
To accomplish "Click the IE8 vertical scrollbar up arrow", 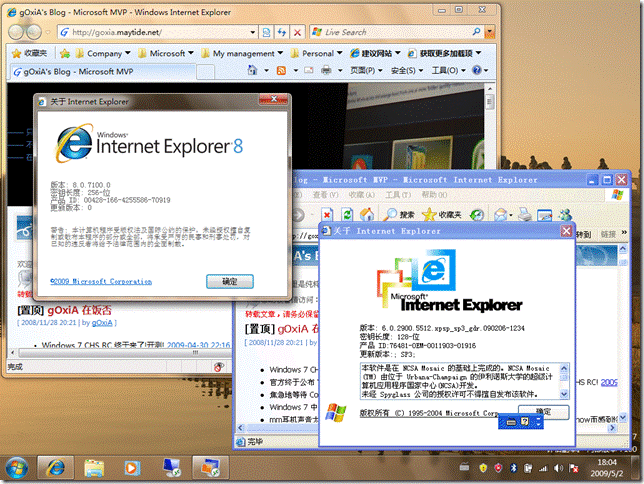I will click(490, 88).
